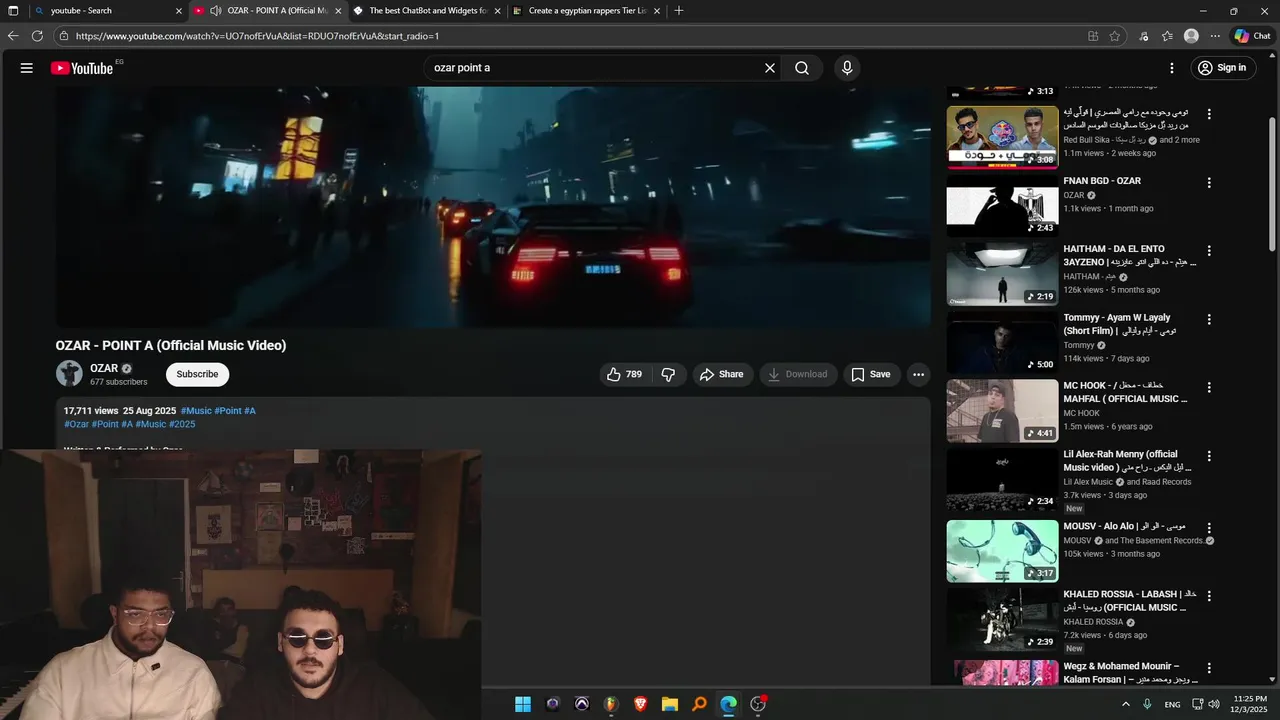Subscribe to the OZAR channel
Screen dimensions: 1280x720
click(x=197, y=374)
